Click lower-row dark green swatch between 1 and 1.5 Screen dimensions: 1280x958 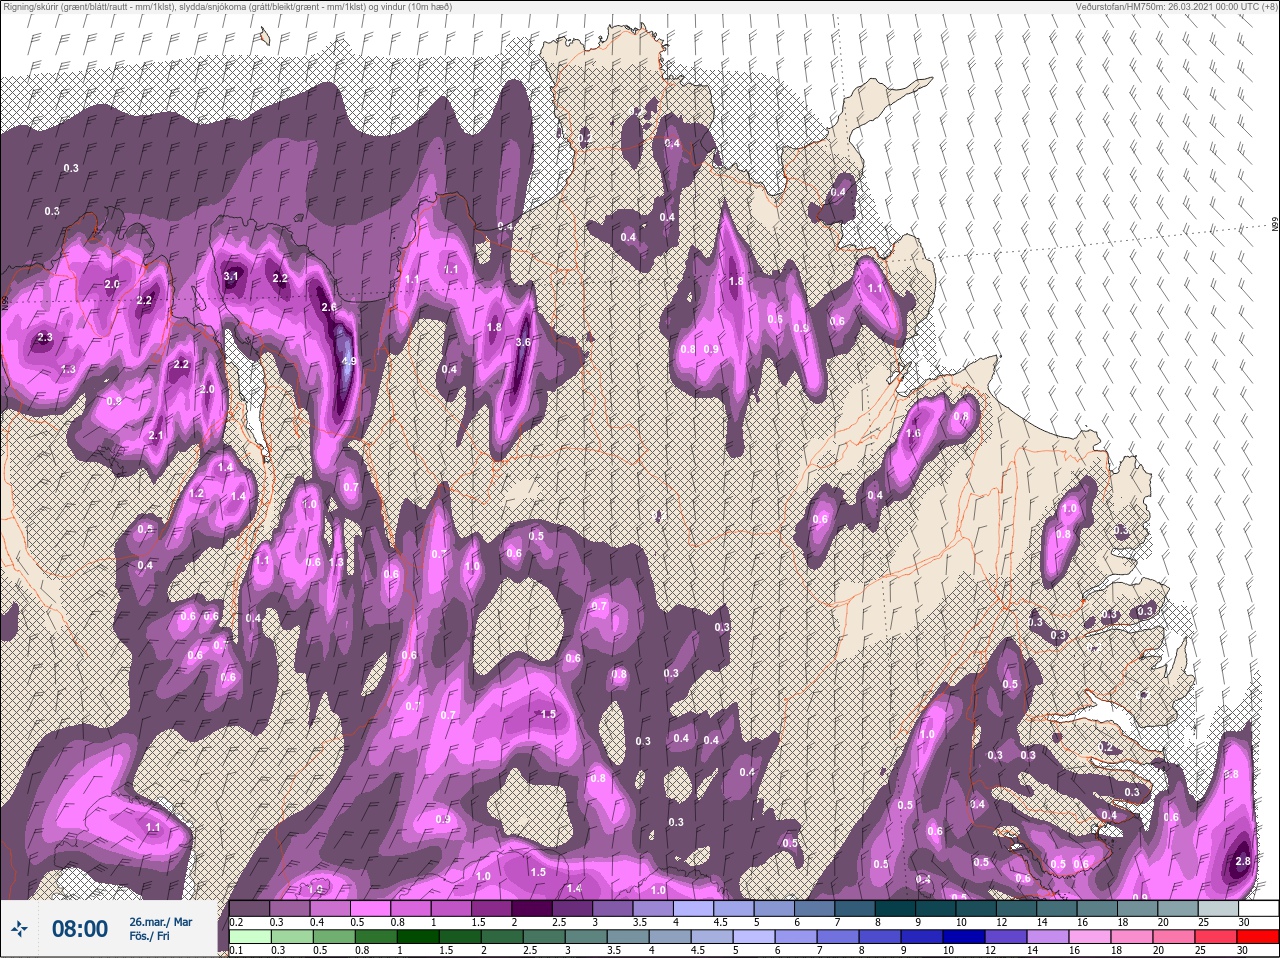coord(419,937)
